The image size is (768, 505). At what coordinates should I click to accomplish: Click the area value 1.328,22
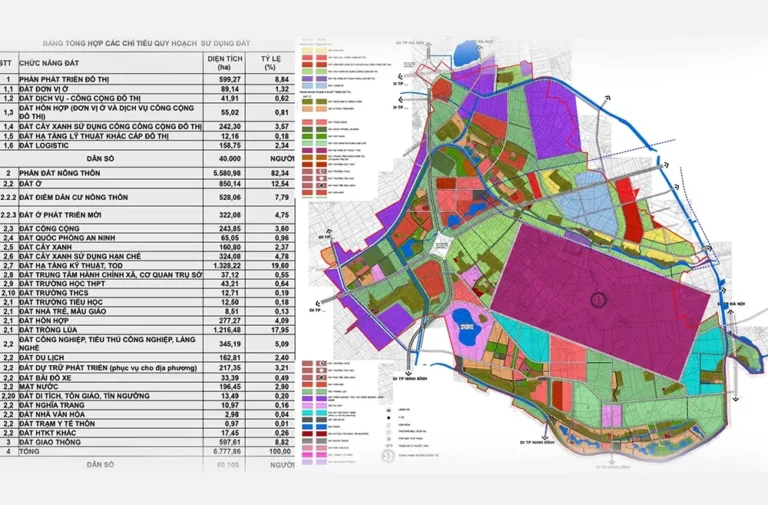coord(227,265)
